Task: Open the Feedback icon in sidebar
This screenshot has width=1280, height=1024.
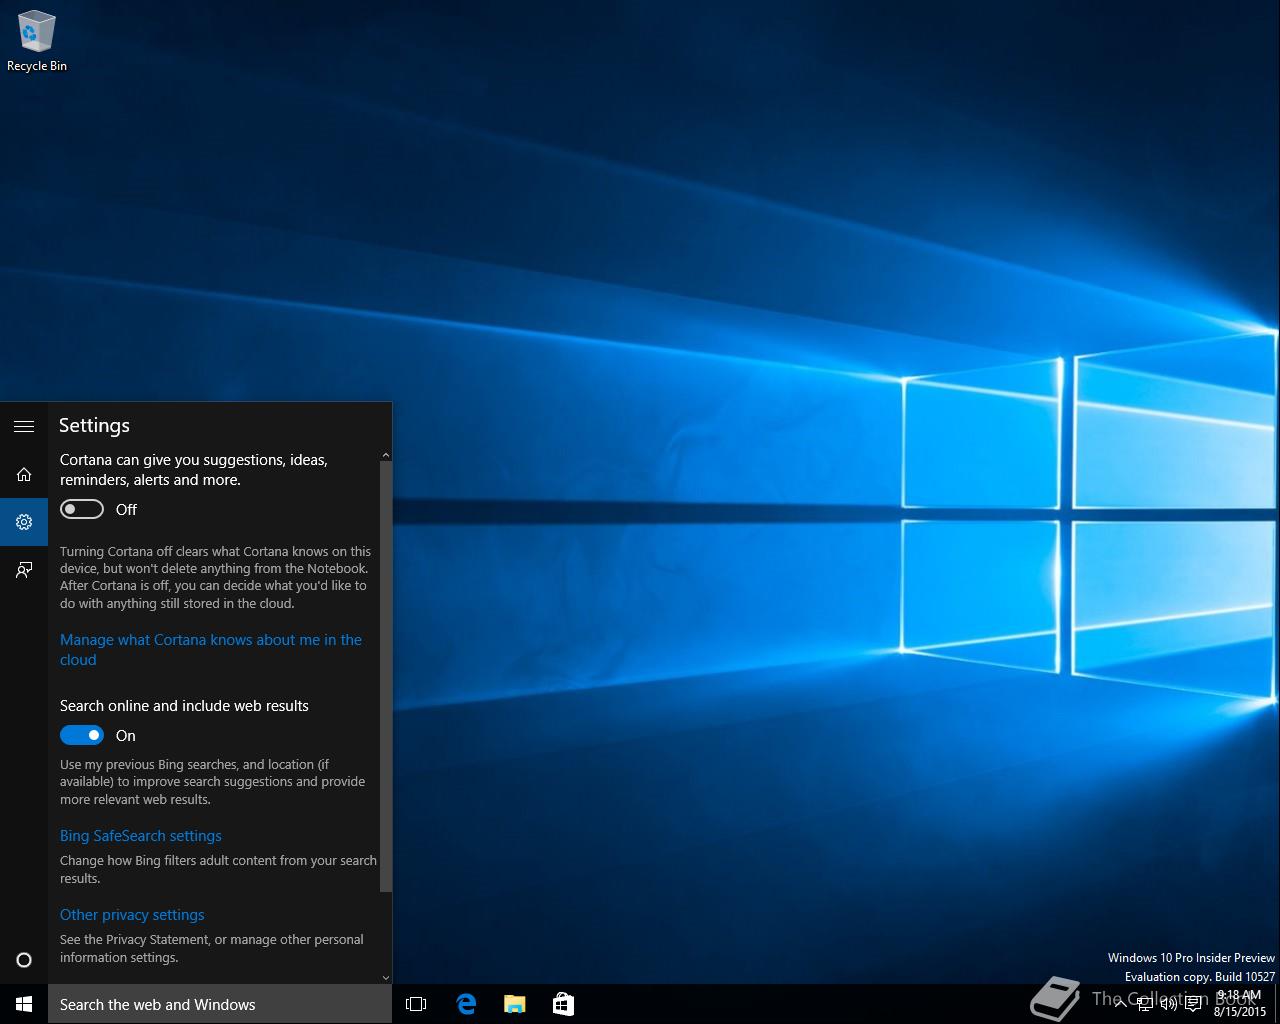Action: (24, 570)
